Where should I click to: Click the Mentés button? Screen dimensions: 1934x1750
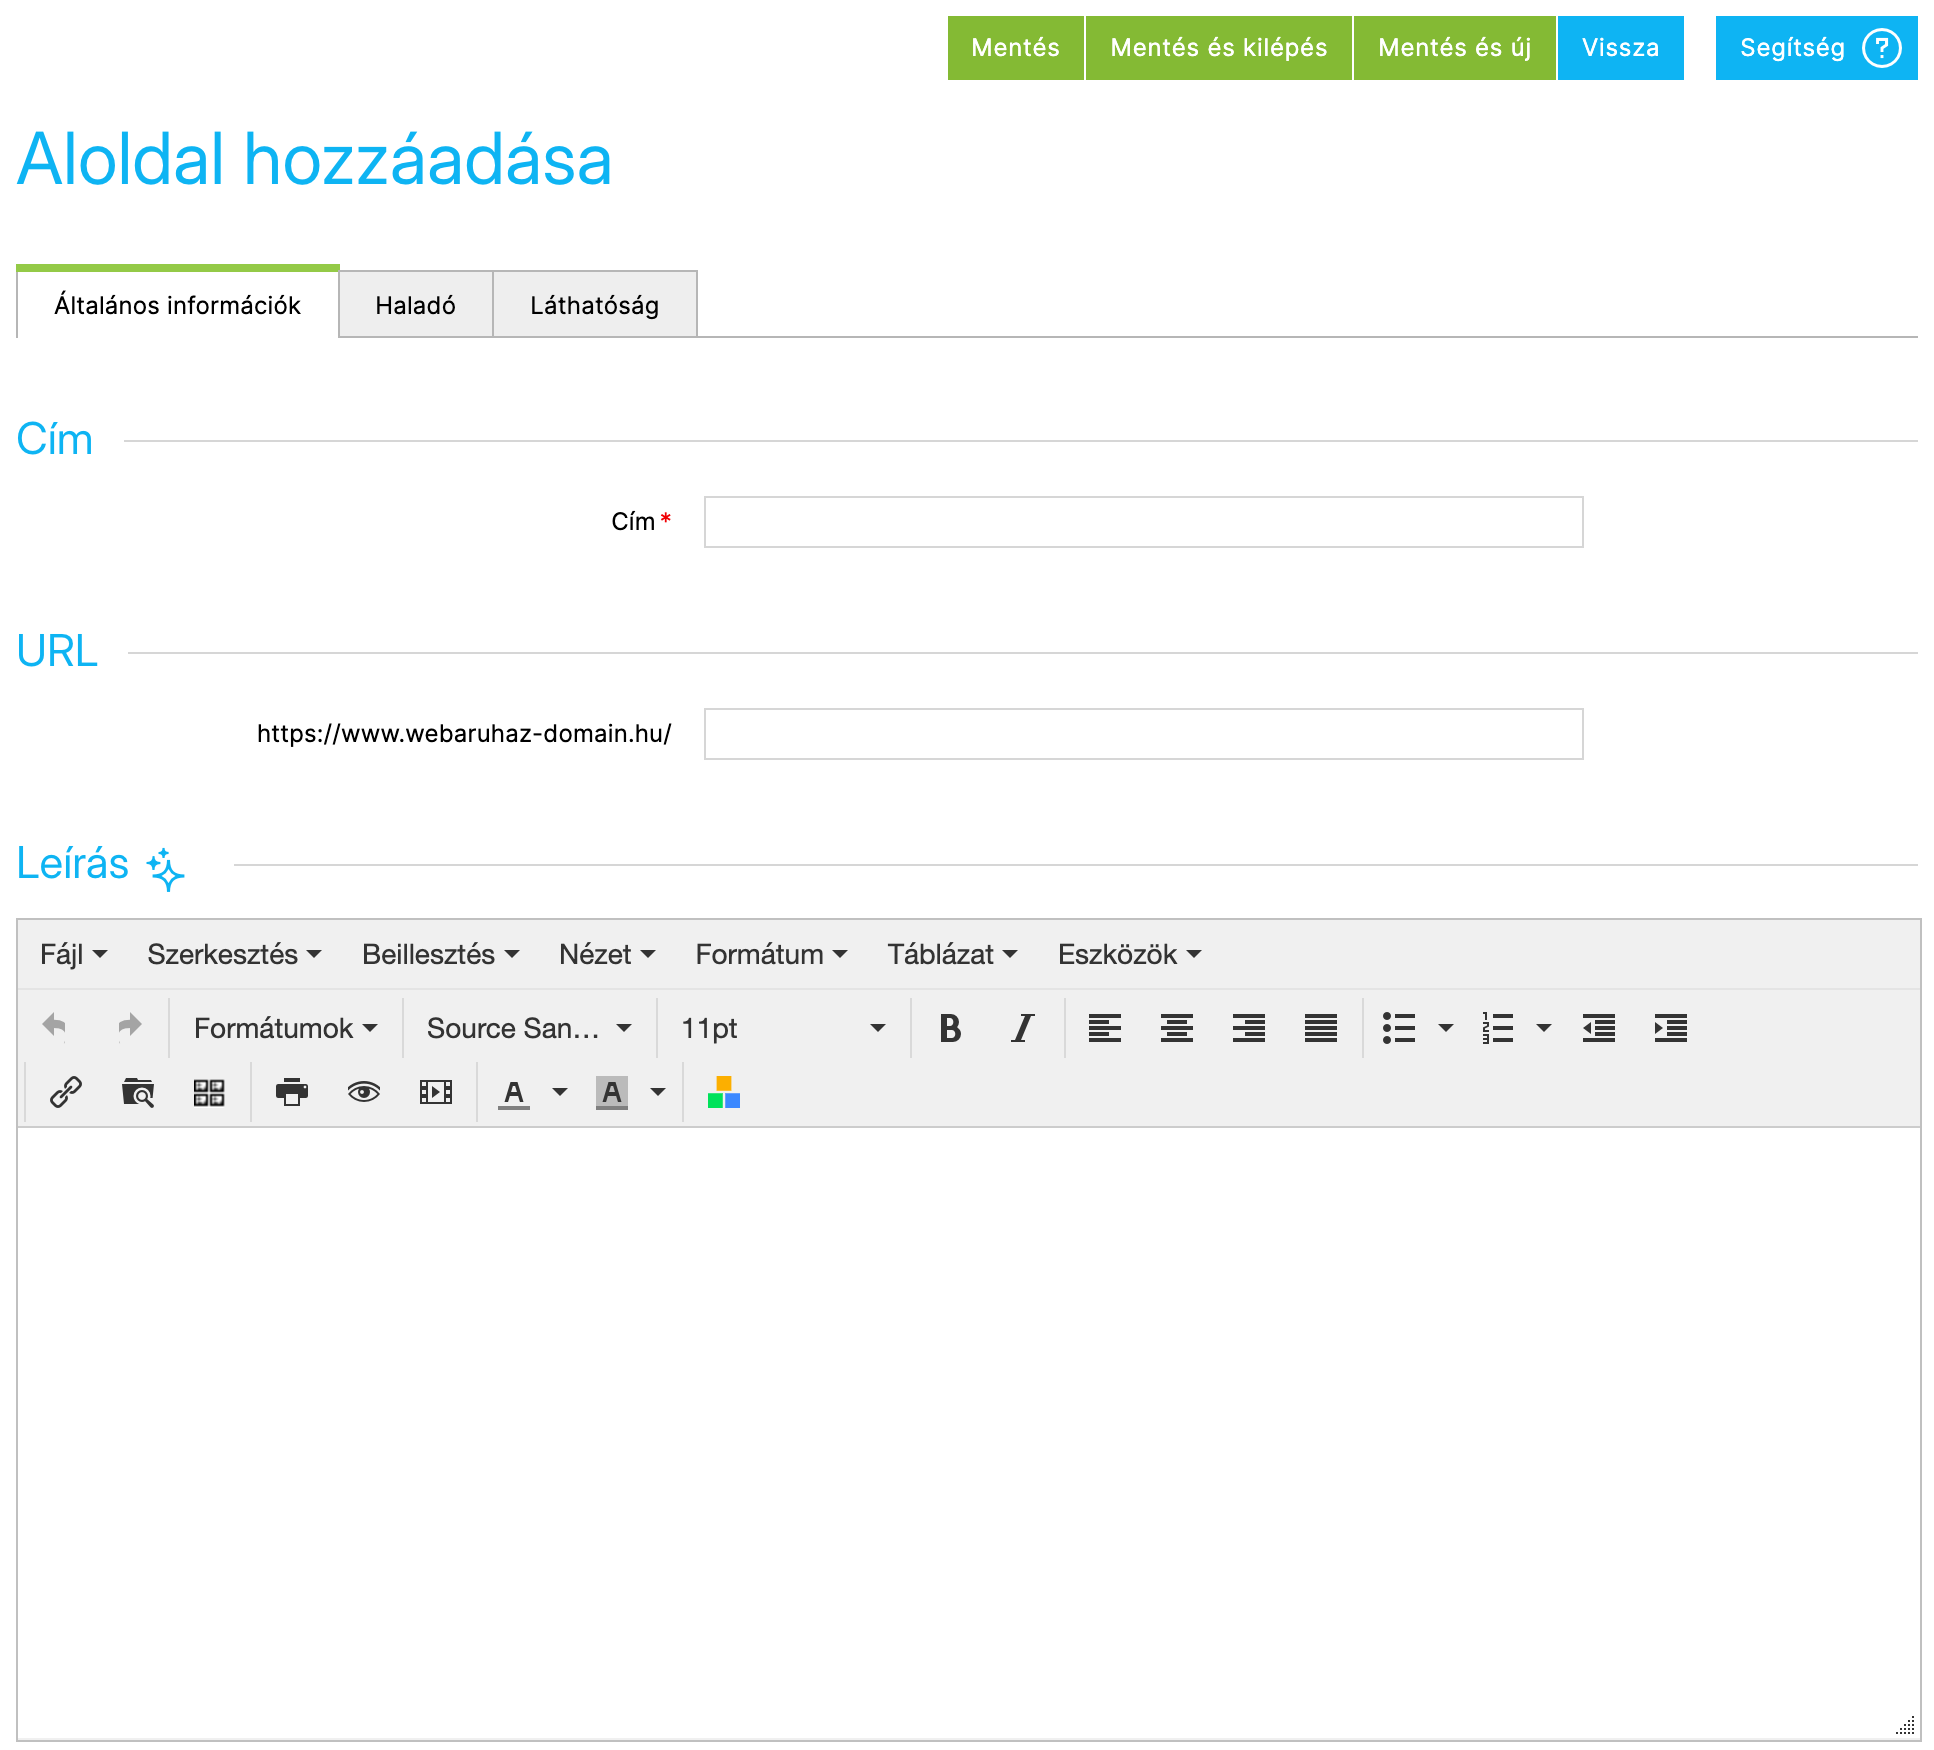click(1016, 48)
